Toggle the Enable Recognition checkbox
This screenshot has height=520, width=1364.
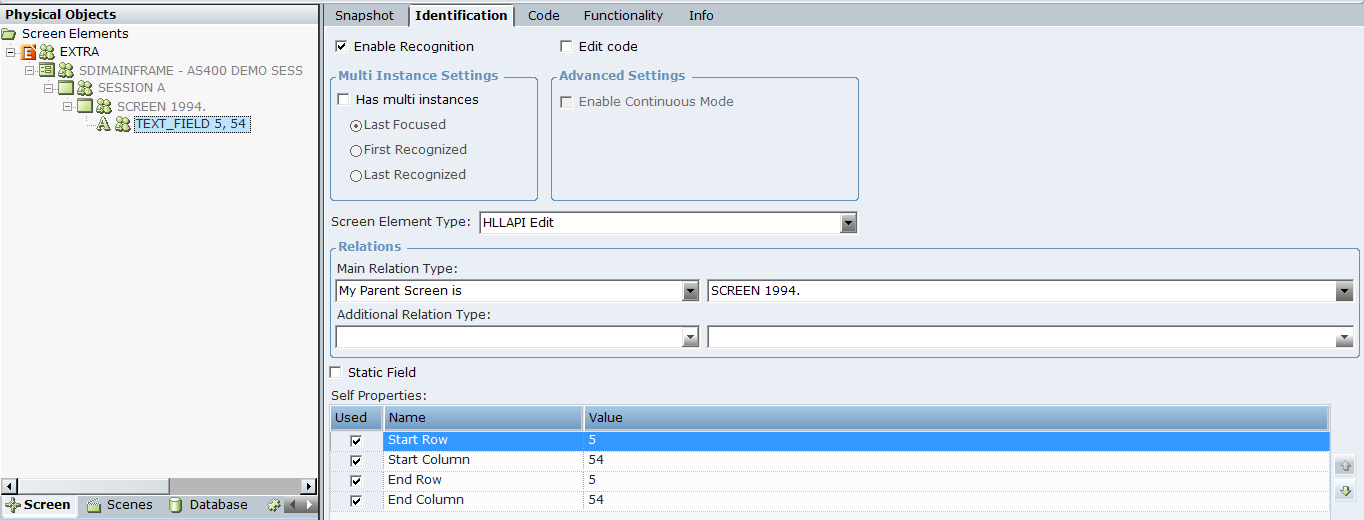click(341, 46)
